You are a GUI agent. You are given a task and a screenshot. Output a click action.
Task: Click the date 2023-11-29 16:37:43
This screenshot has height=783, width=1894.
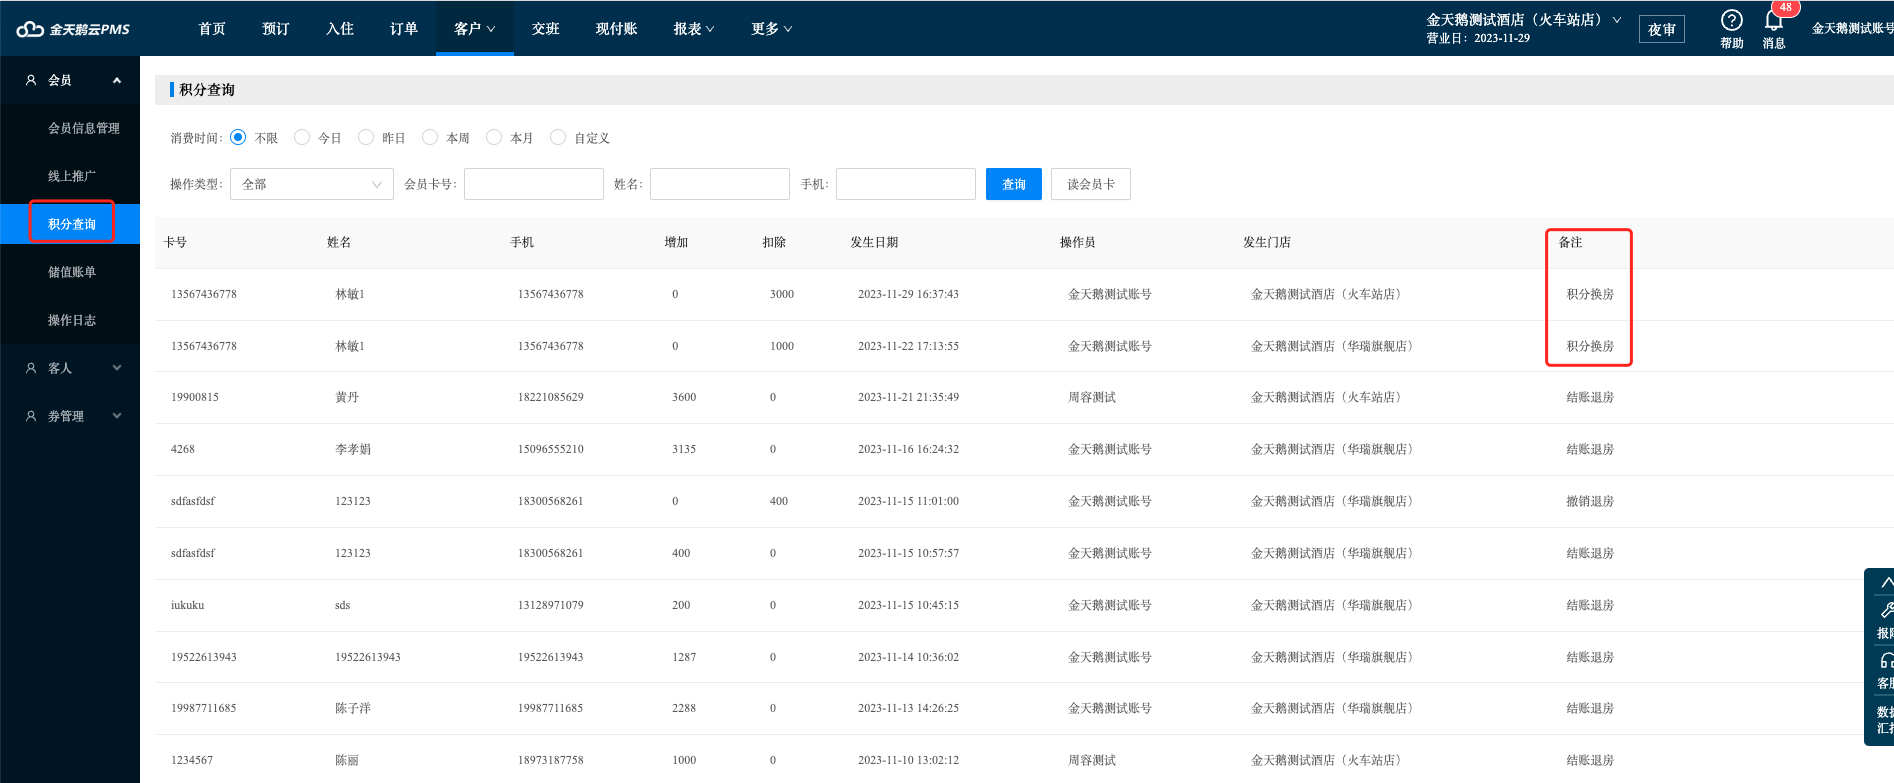pos(908,294)
